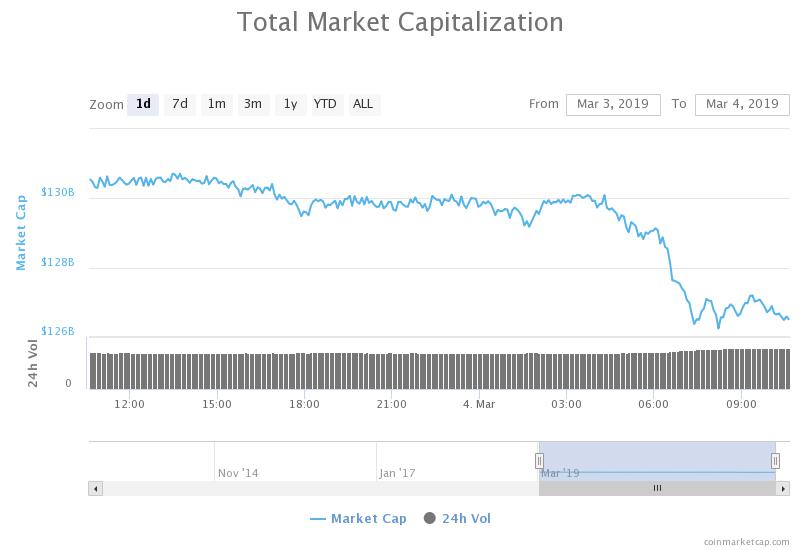Open the coinmarketcap.com credit link
The width and height of the screenshot is (800, 550).
[746, 541]
